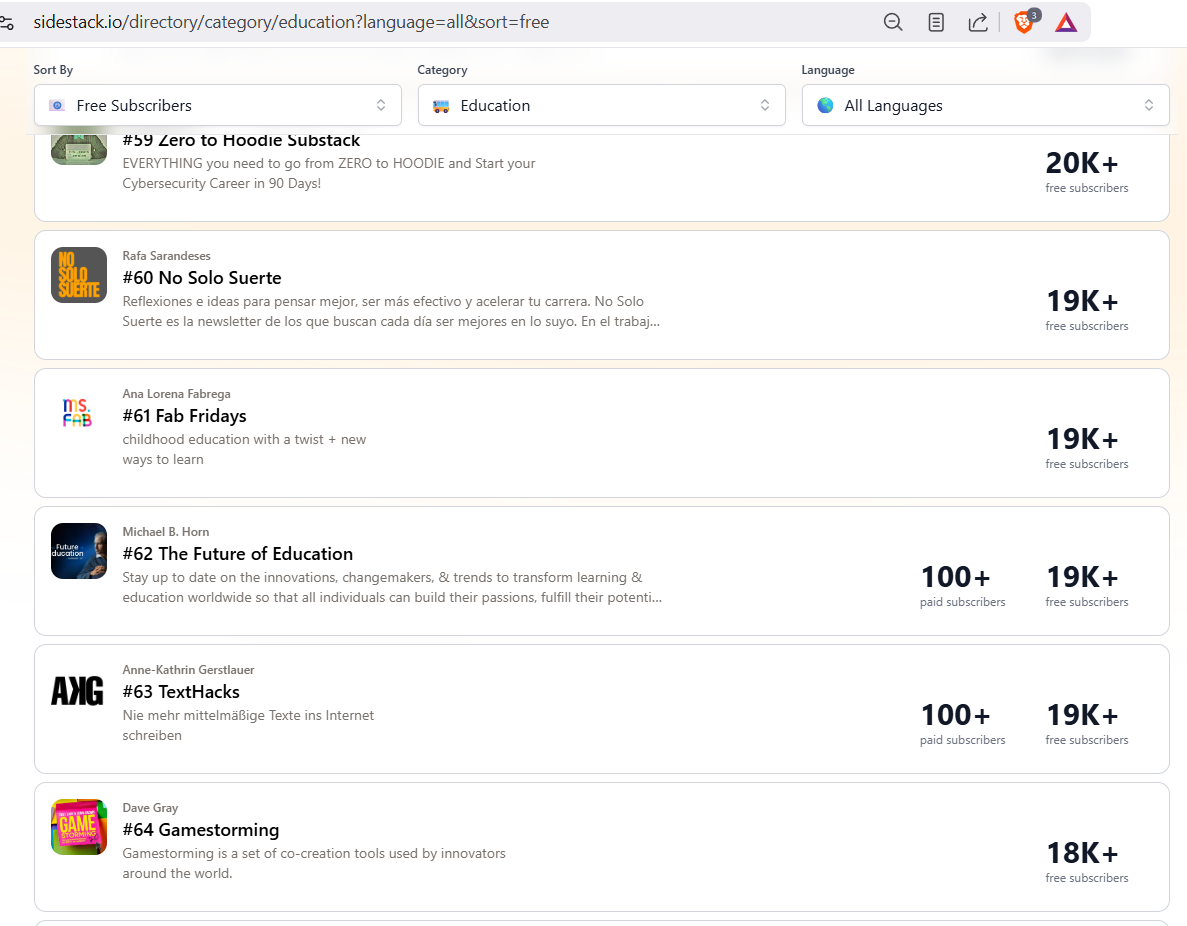Viewport: 1187px width, 926px height.
Task: Click the Category dropdown chevron arrows
Action: [x=765, y=105]
